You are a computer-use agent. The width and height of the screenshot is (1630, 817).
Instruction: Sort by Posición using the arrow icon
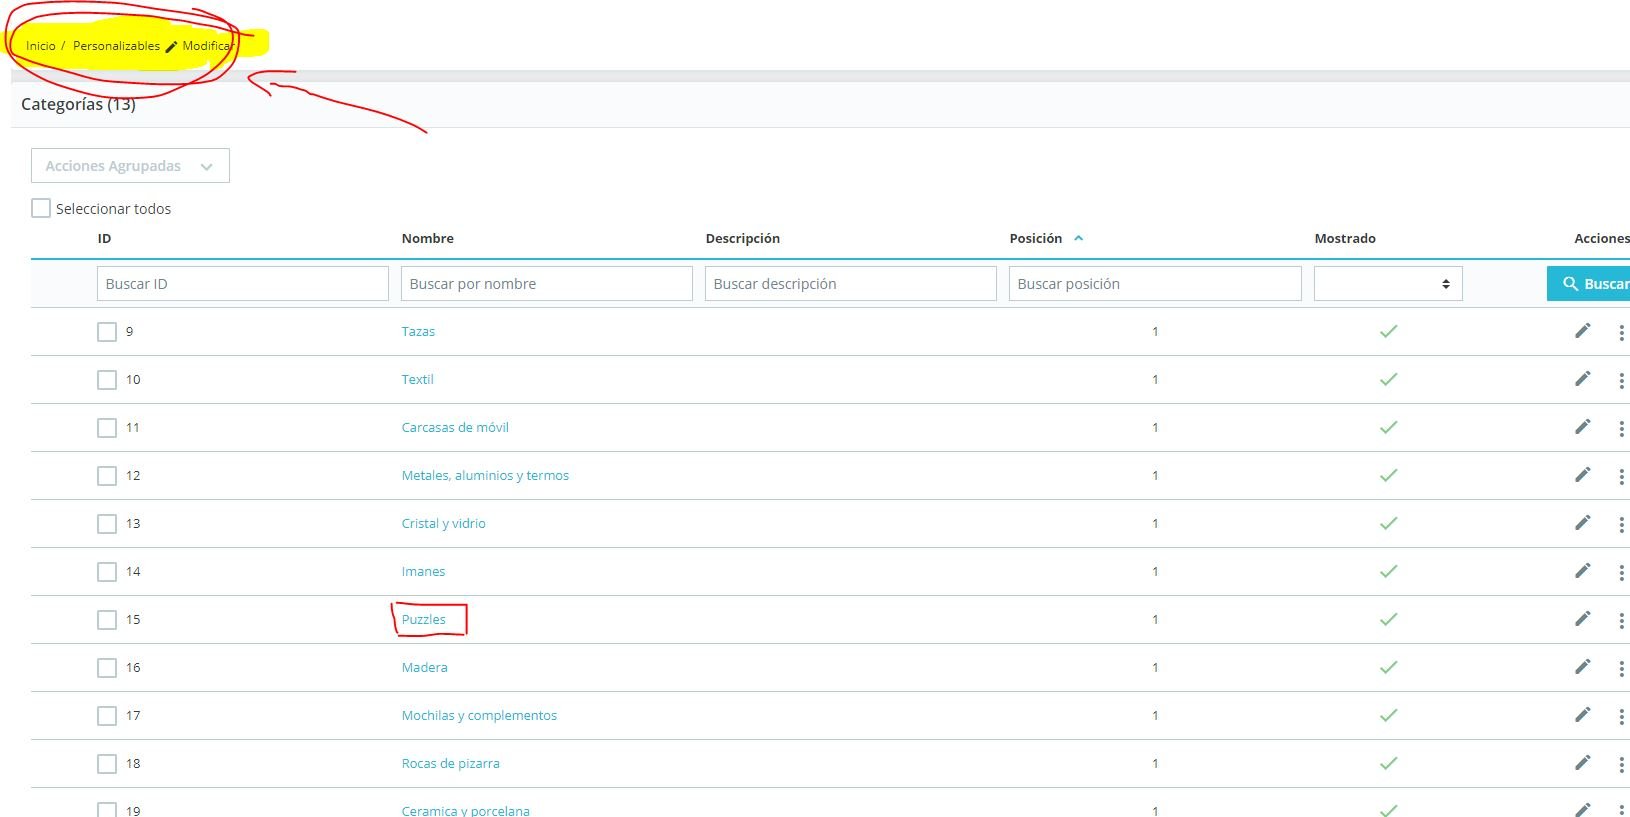(x=1078, y=238)
